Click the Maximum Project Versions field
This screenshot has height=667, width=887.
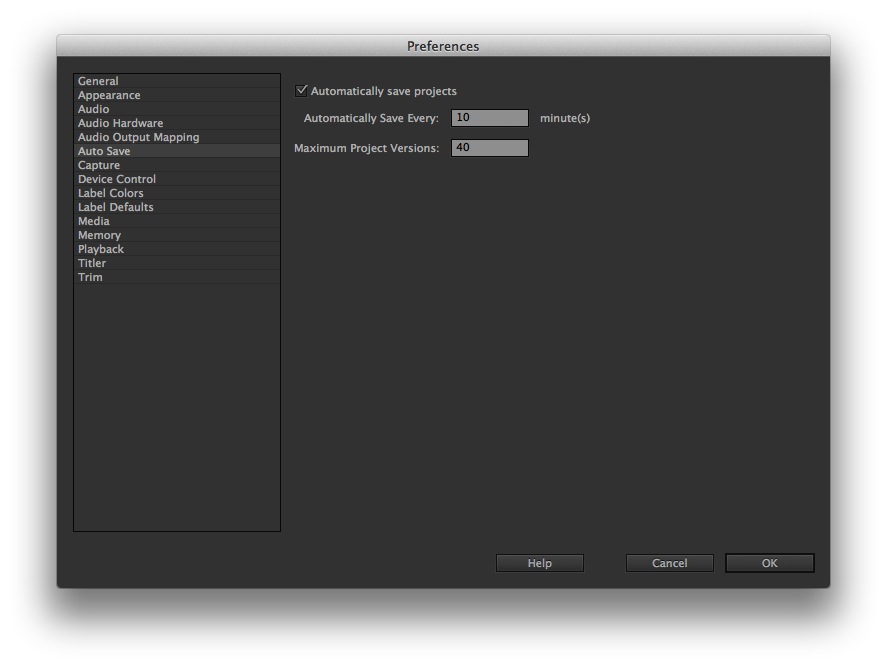pyautogui.click(x=489, y=148)
